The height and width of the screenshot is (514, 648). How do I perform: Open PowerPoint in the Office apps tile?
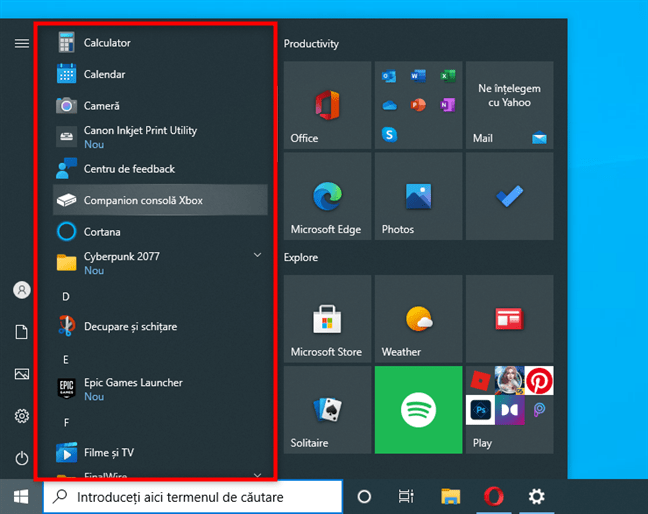(418, 105)
